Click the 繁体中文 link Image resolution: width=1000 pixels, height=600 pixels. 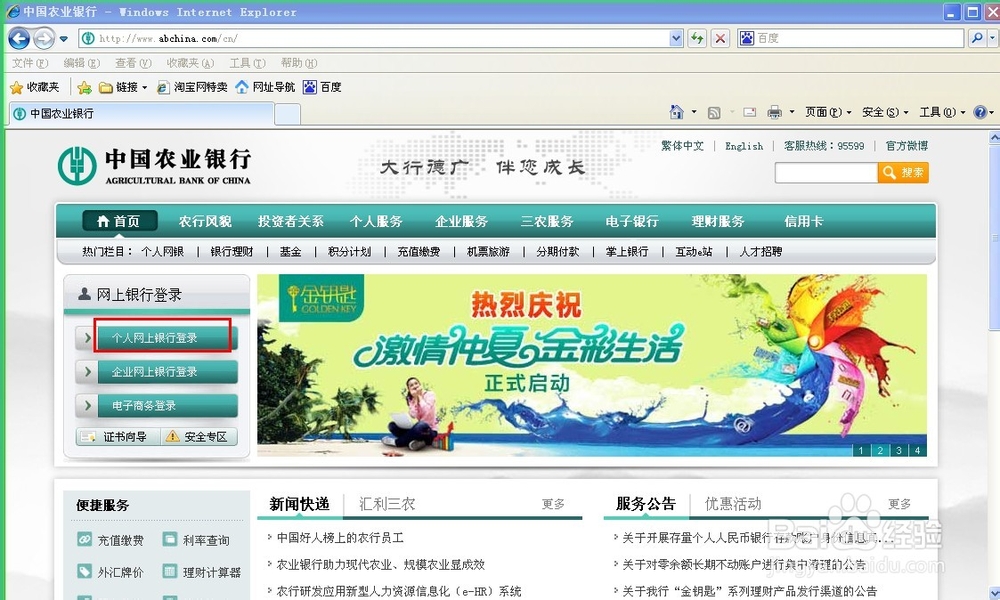(682, 146)
